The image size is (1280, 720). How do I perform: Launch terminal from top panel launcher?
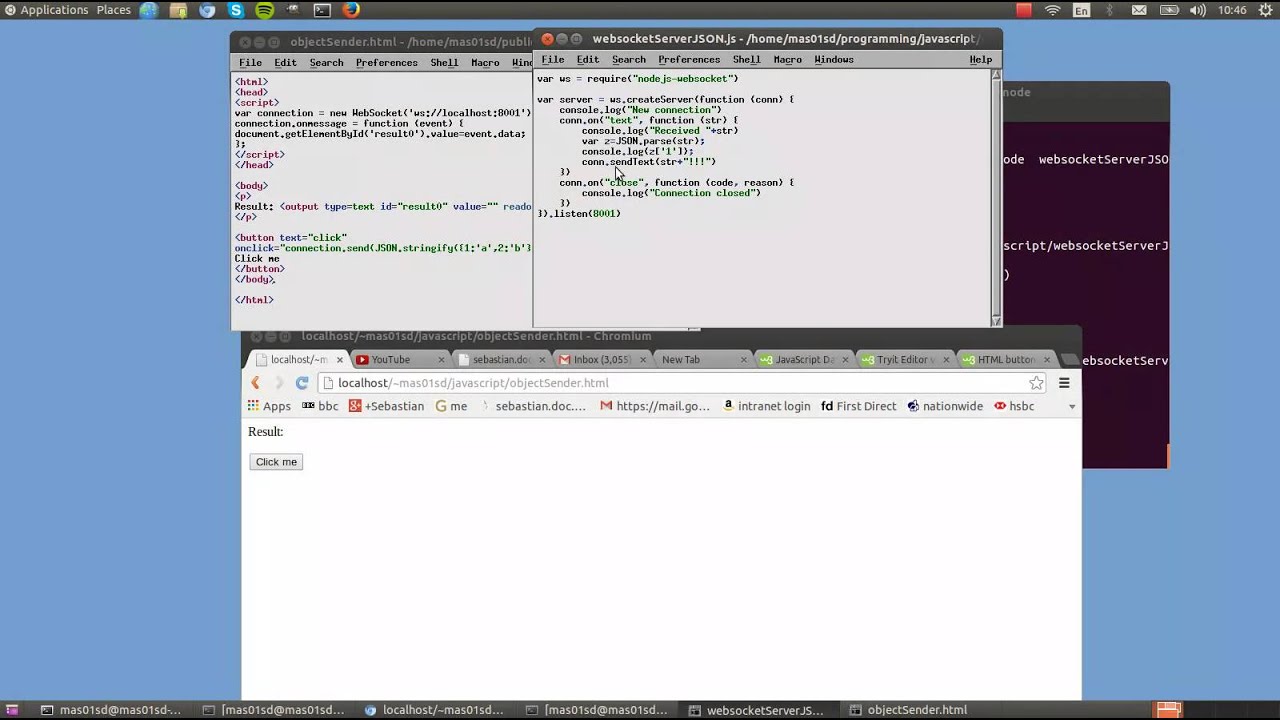[x=322, y=10]
